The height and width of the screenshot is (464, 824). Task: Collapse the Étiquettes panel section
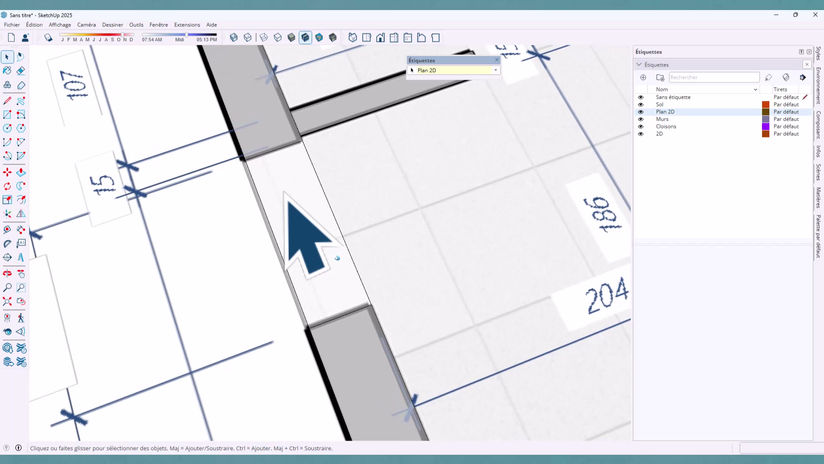(x=640, y=65)
